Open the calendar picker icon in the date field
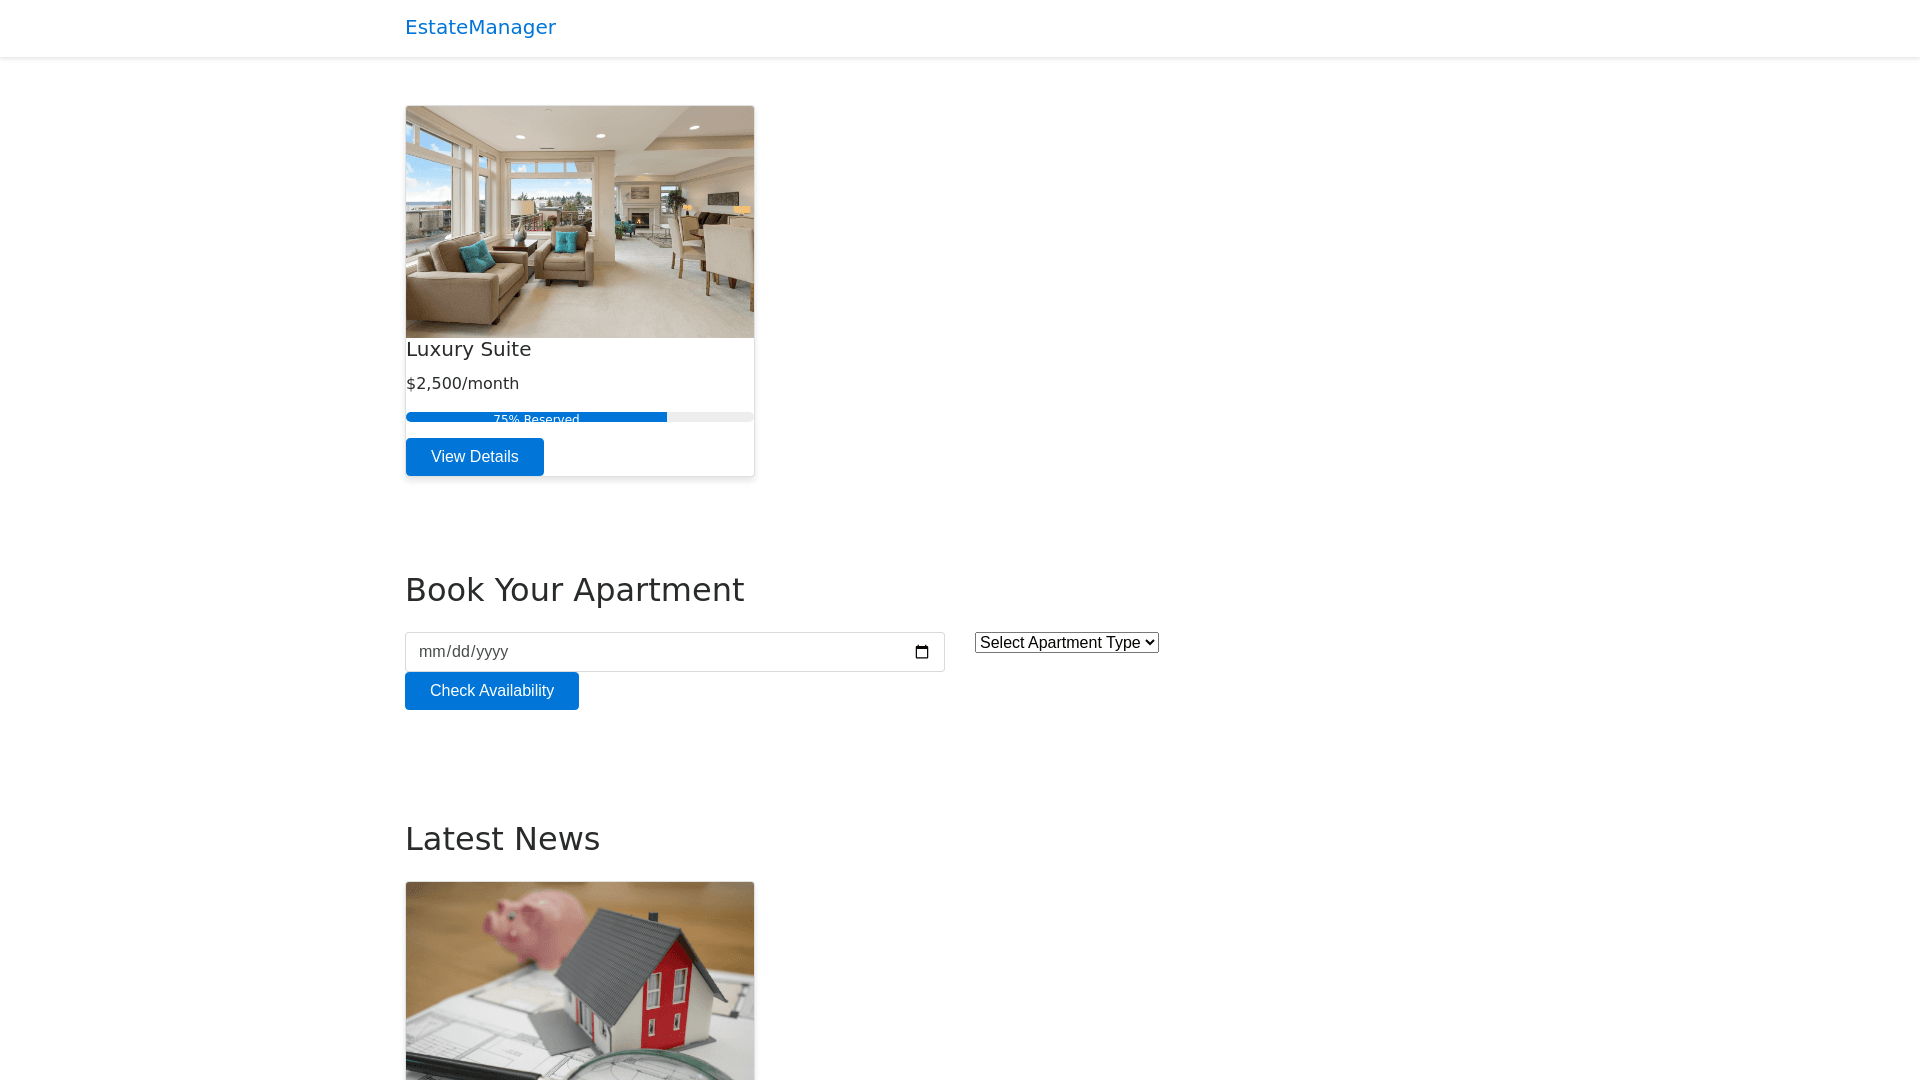The height and width of the screenshot is (1080, 1920). (922, 652)
